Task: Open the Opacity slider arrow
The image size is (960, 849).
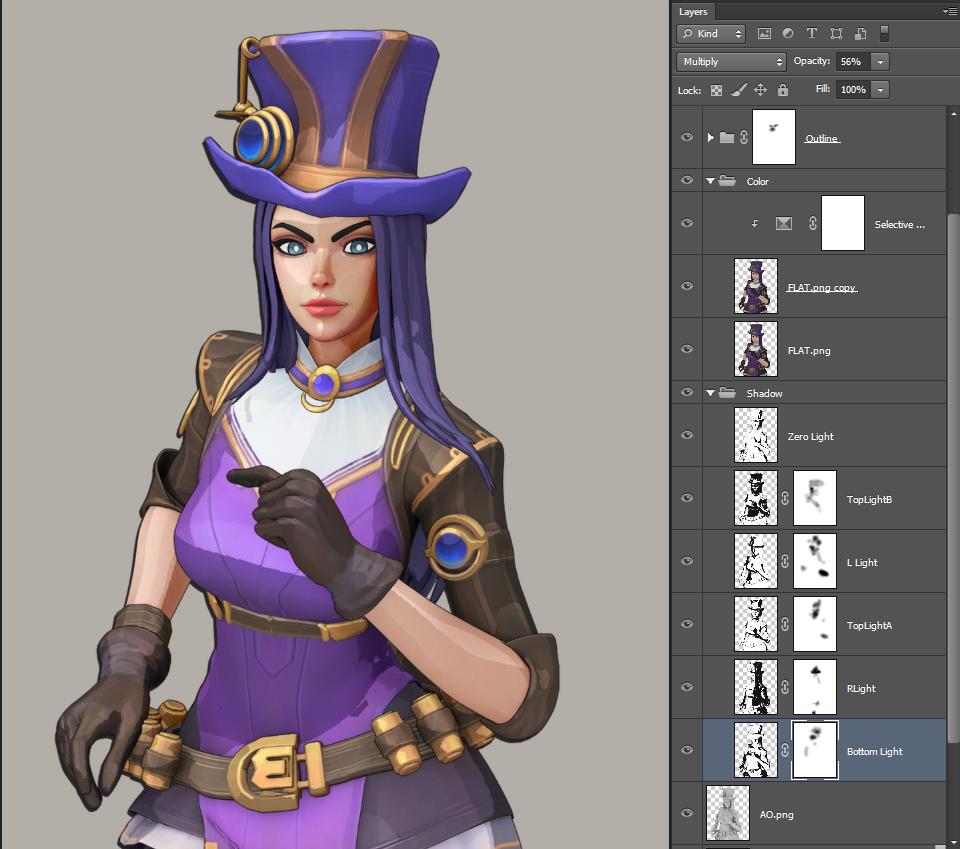Action: (x=880, y=61)
